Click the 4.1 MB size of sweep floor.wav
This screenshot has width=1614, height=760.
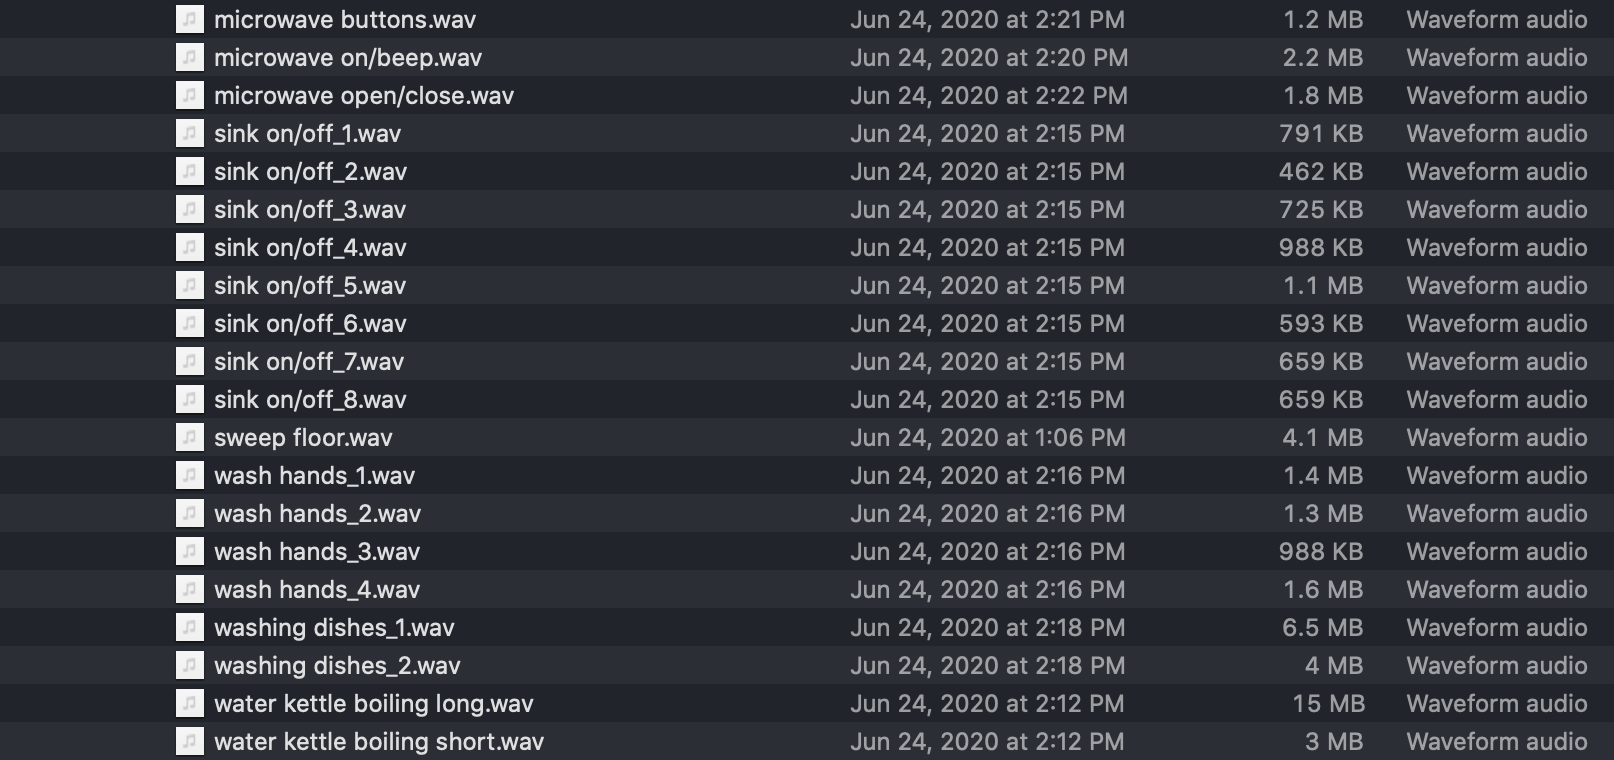(1322, 438)
